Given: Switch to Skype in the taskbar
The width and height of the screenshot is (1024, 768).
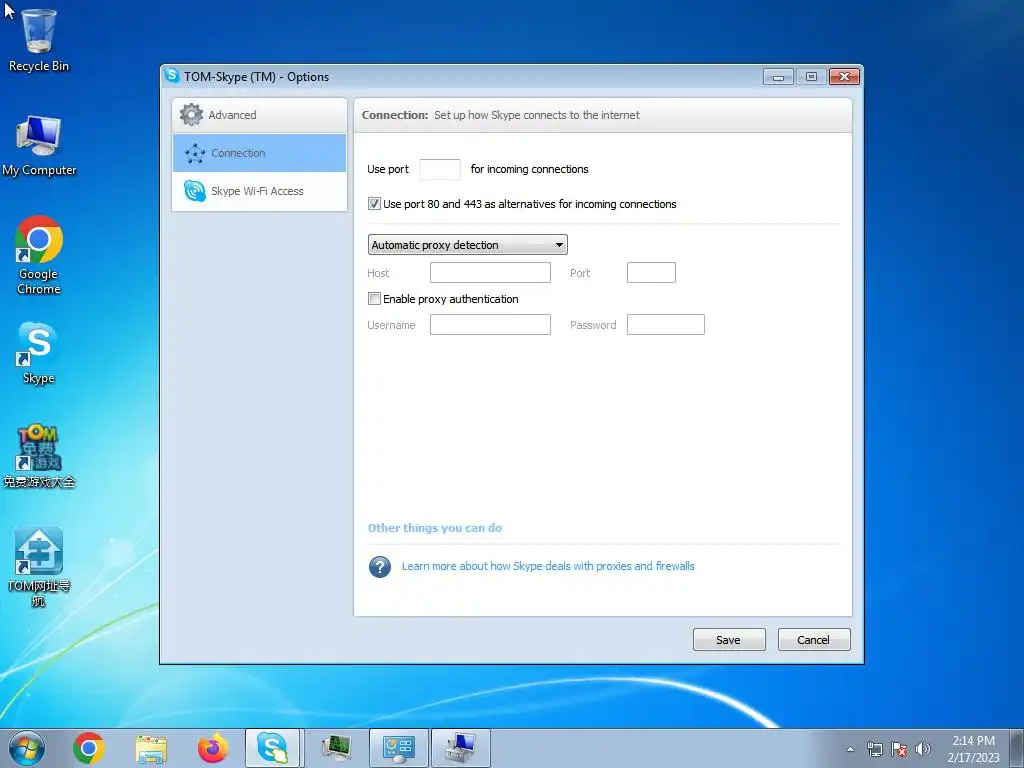Looking at the screenshot, I should (x=272, y=748).
